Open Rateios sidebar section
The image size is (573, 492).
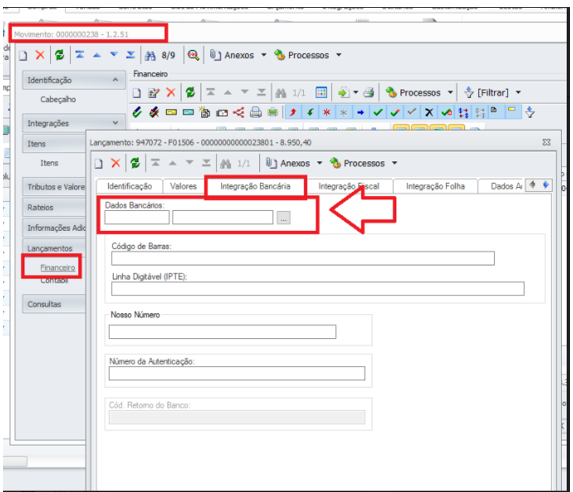tap(55, 207)
